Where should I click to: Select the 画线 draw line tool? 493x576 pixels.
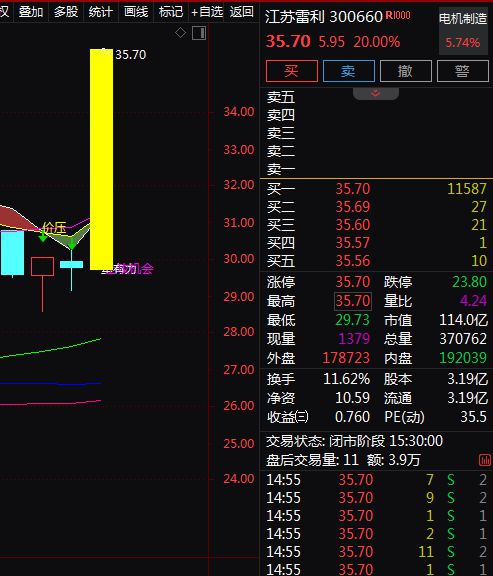[136, 12]
